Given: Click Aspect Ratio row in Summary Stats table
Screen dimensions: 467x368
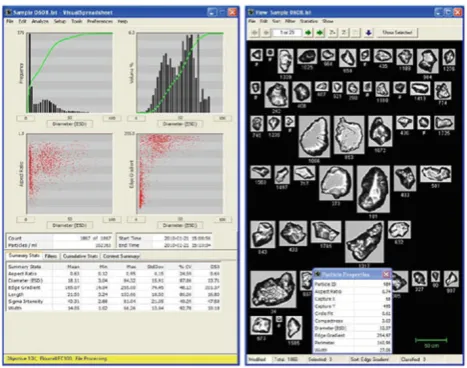Looking at the screenshot, I should click(113, 274).
